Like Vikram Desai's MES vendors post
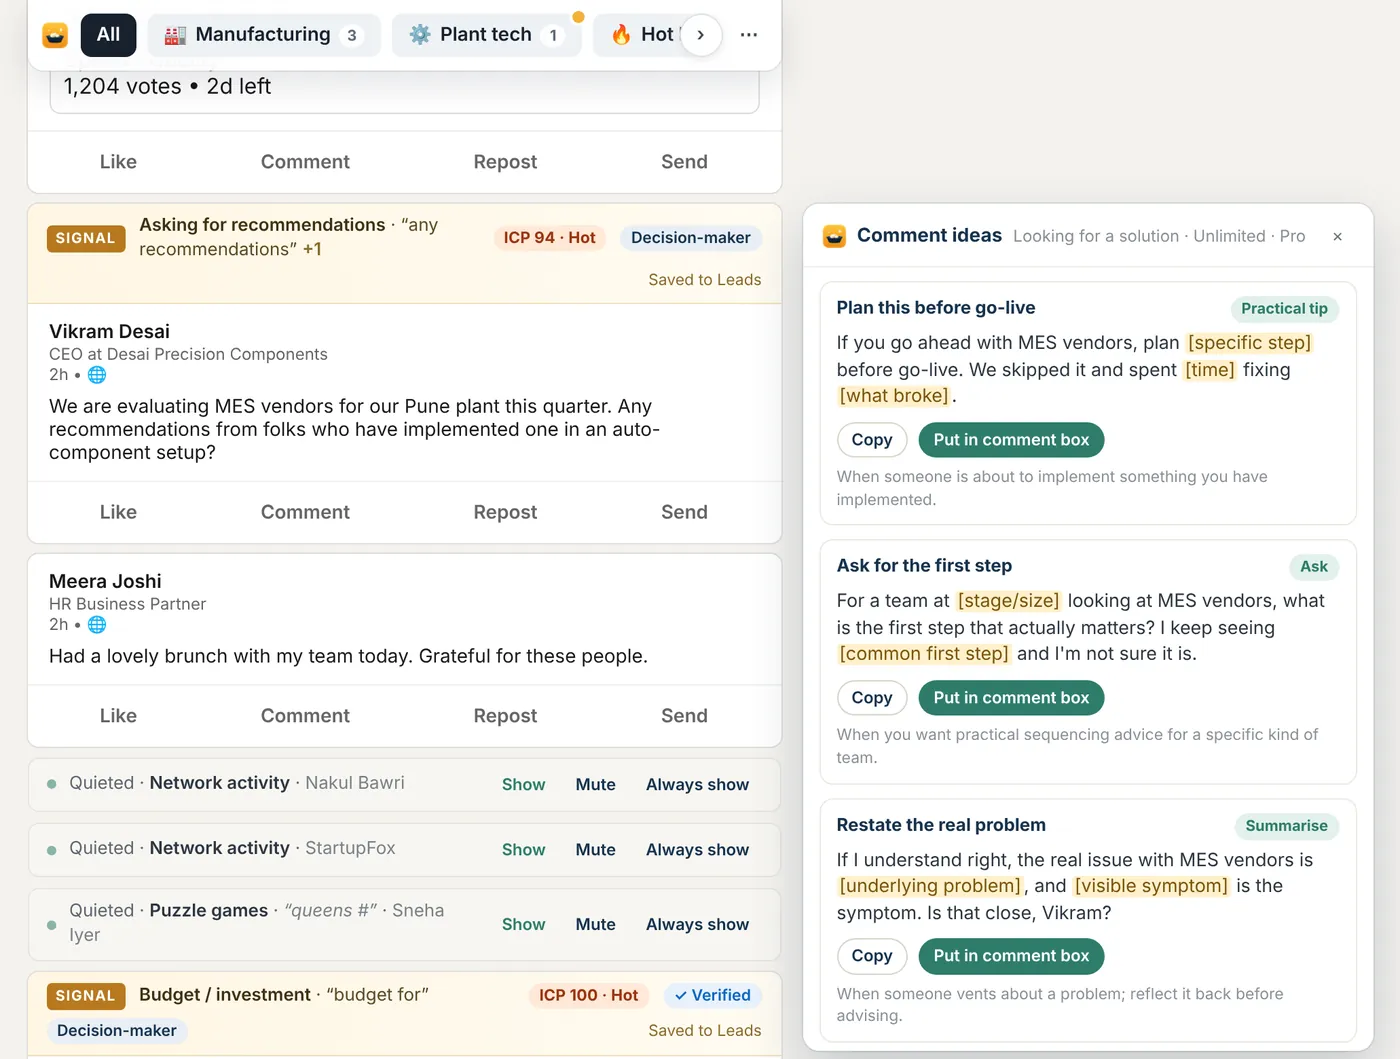This screenshot has height=1059, width=1400. (118, 512)
